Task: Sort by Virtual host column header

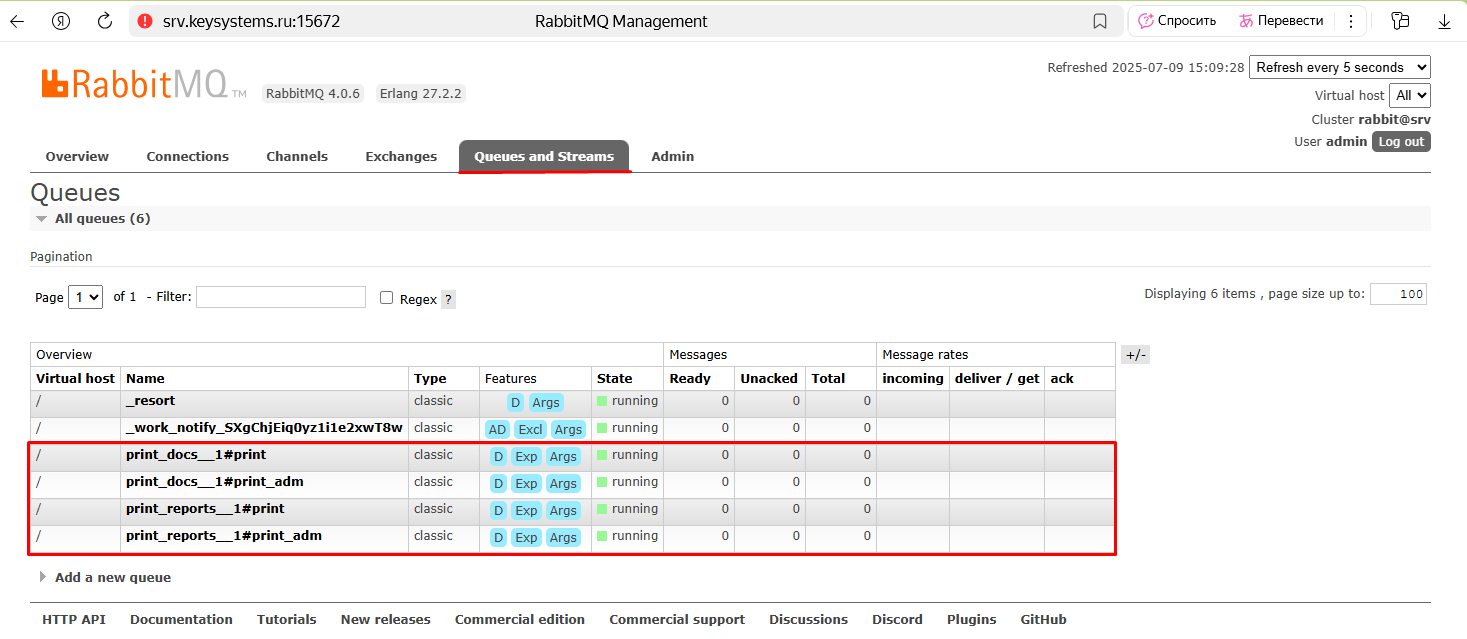Action: (x=76, y=379)
